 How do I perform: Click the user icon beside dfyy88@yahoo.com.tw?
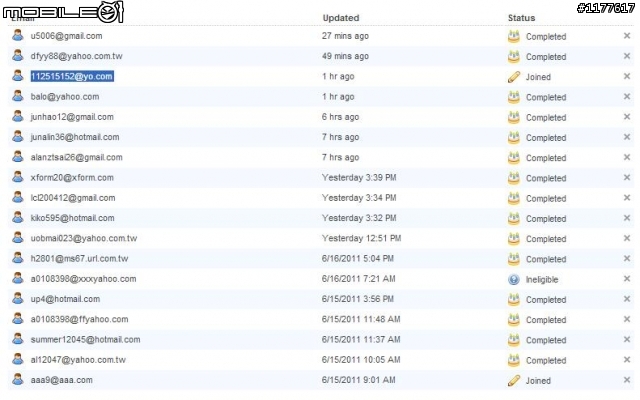pos(18,56)
